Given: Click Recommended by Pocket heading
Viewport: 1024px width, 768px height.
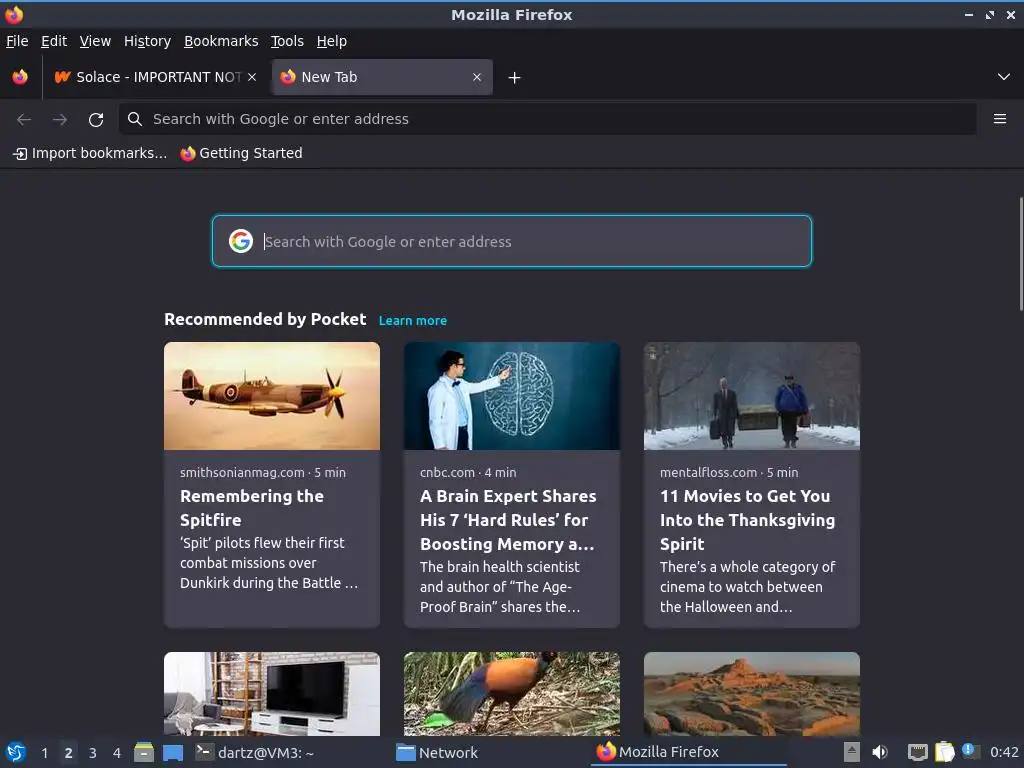Looking at the screenshot, I should pos(265,319).
